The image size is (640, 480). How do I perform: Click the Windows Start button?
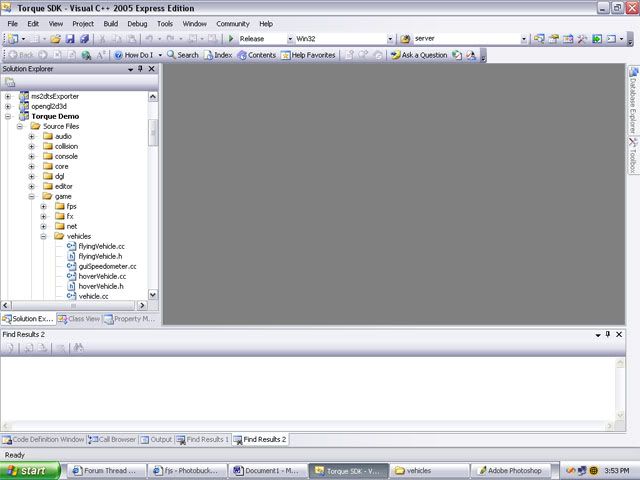pyautogui.click(x=27, y=470)
